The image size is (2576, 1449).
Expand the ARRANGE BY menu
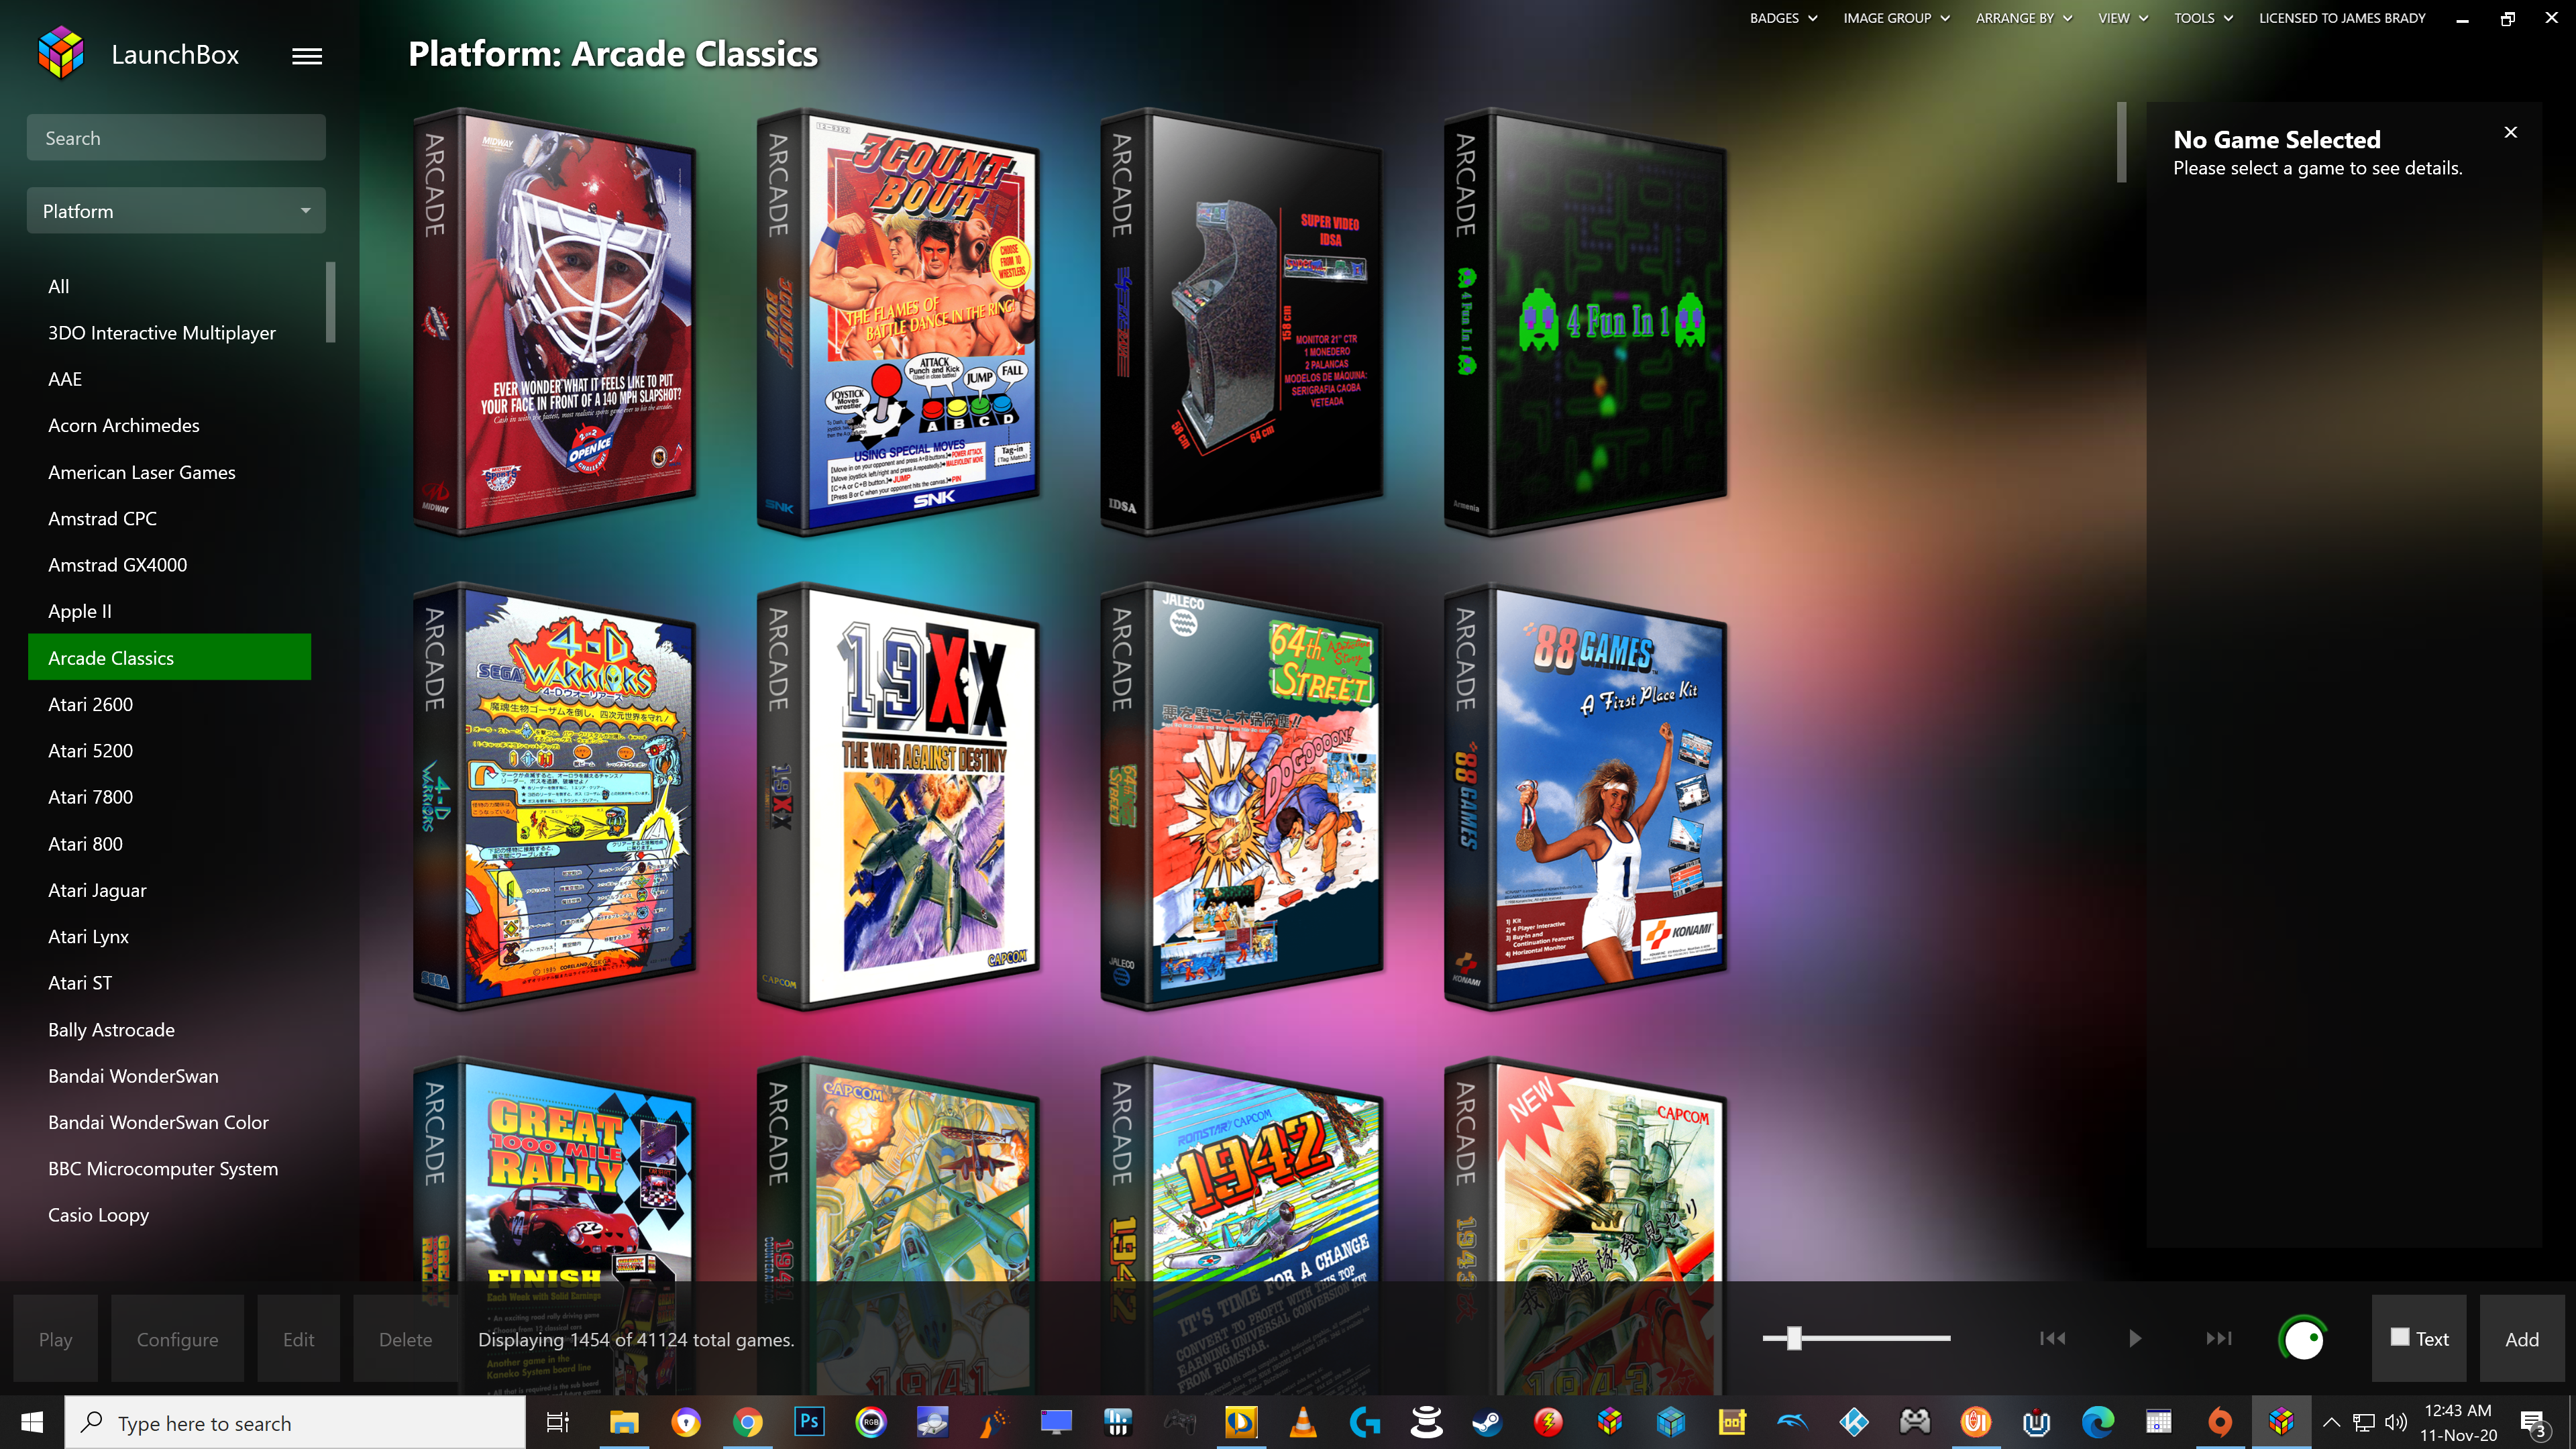pyautogui.click(x=2023, y=18)
